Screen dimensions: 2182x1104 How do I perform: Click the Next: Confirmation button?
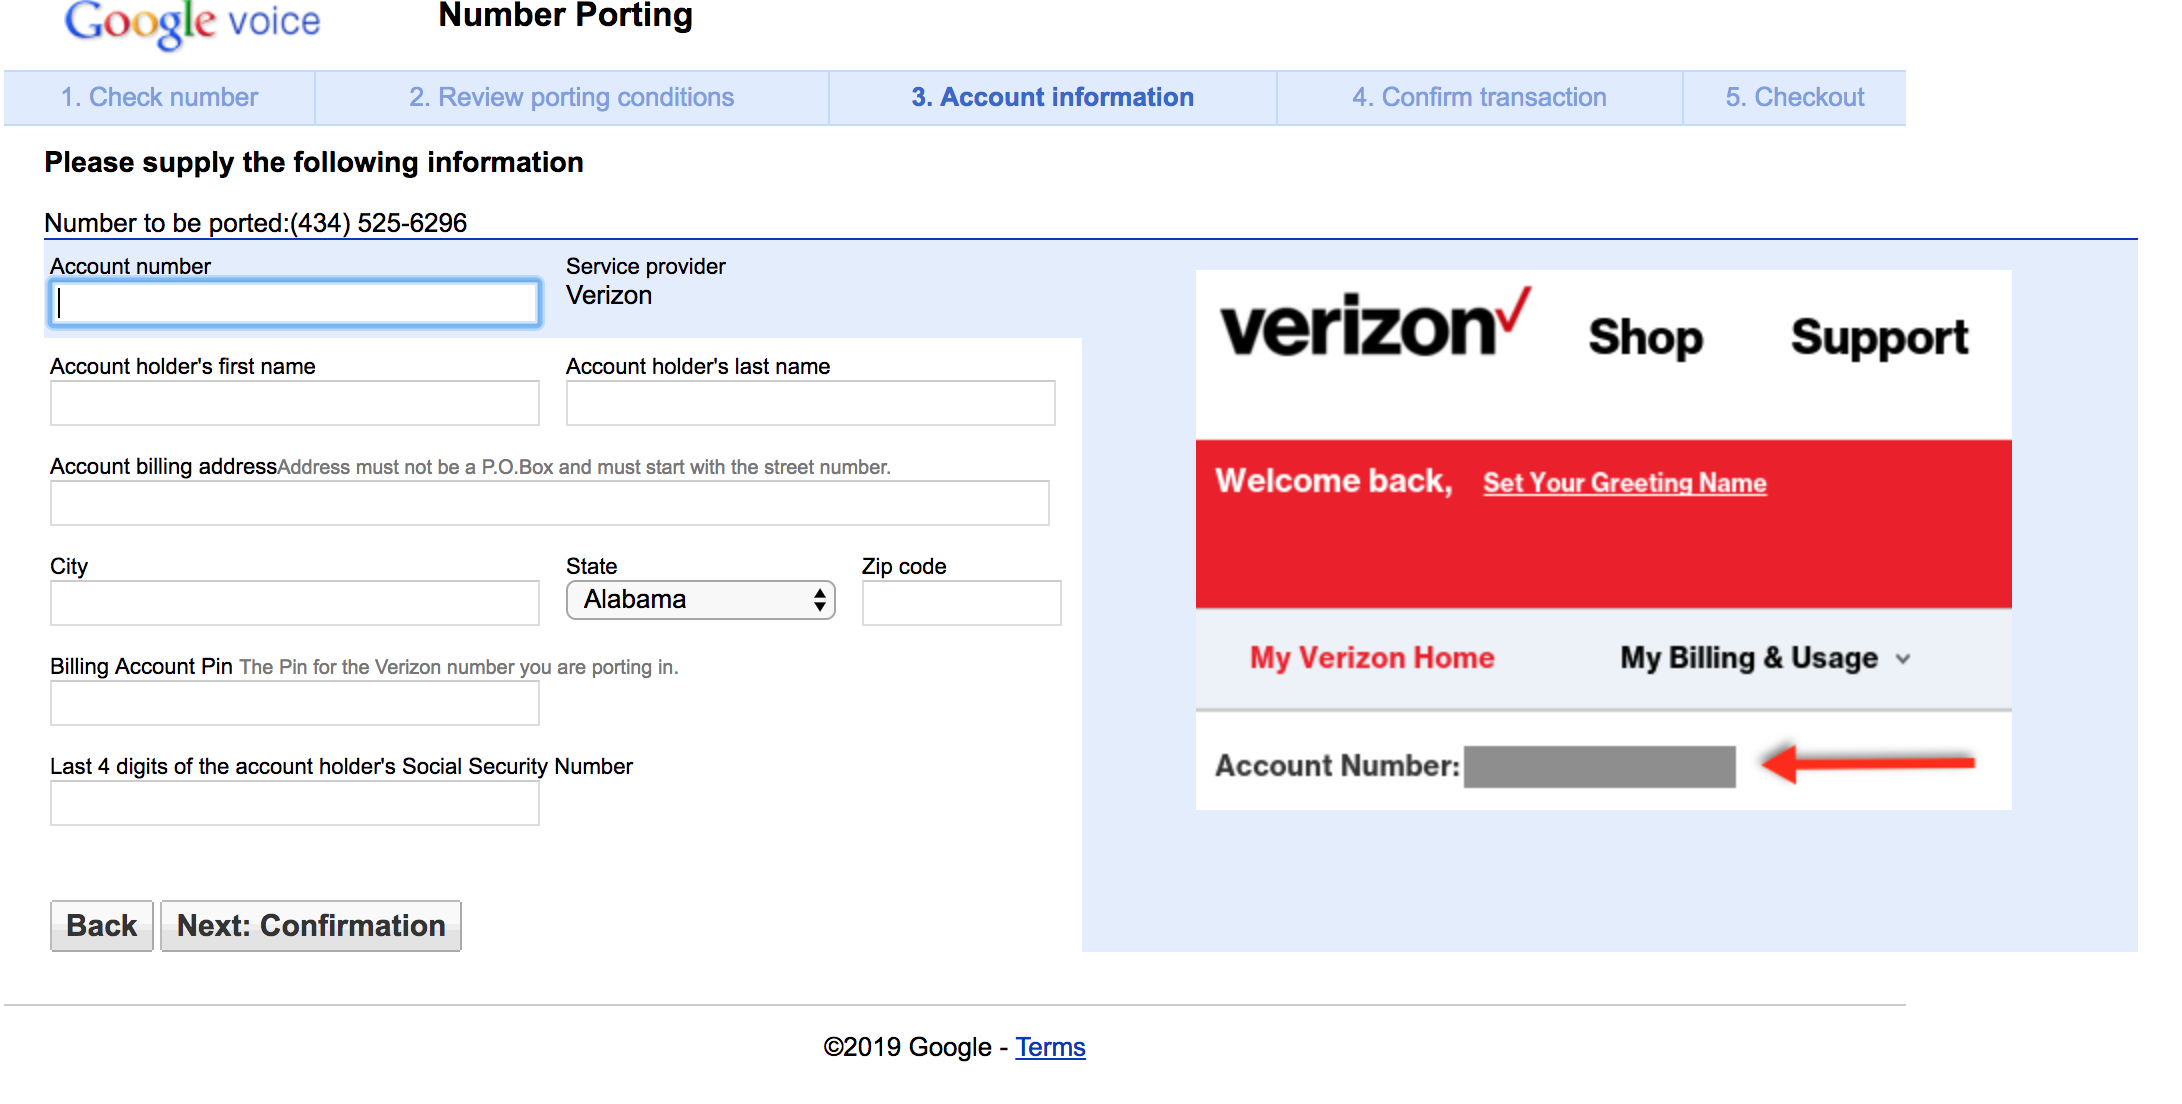(x=310, y=927)
